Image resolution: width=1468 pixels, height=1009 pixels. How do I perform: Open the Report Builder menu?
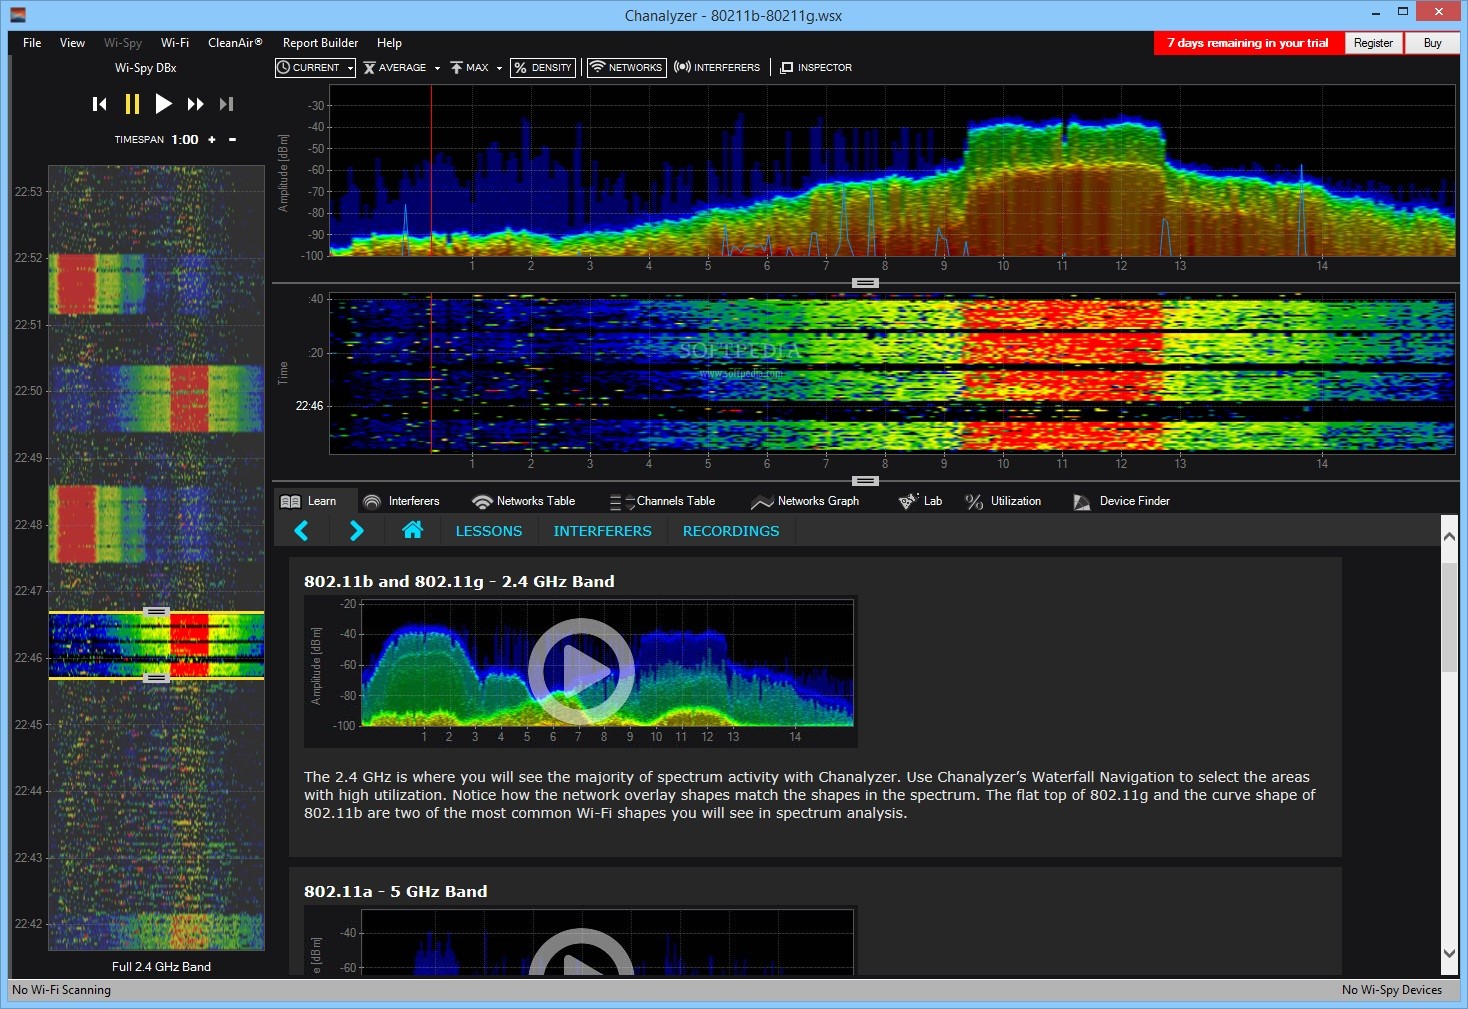[x=320, y=43]
